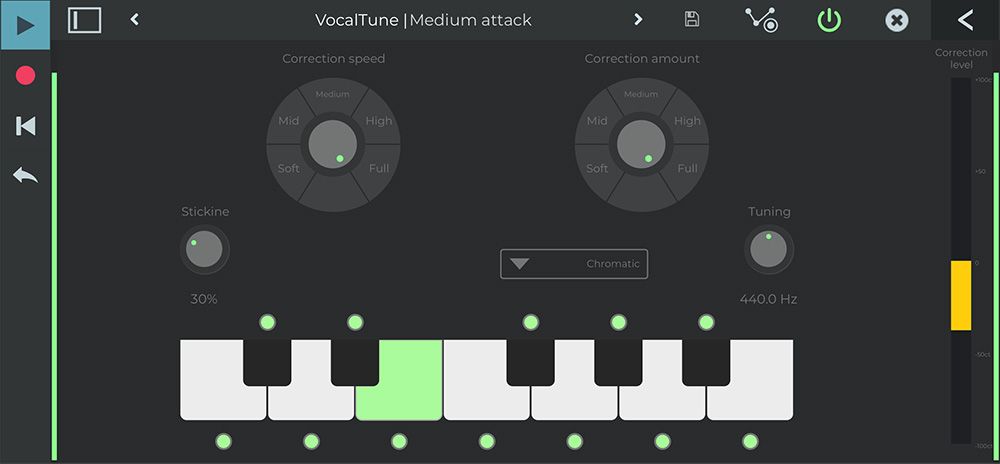
Task: Toggle the green plugin power button
Action: tap(829, 20)
